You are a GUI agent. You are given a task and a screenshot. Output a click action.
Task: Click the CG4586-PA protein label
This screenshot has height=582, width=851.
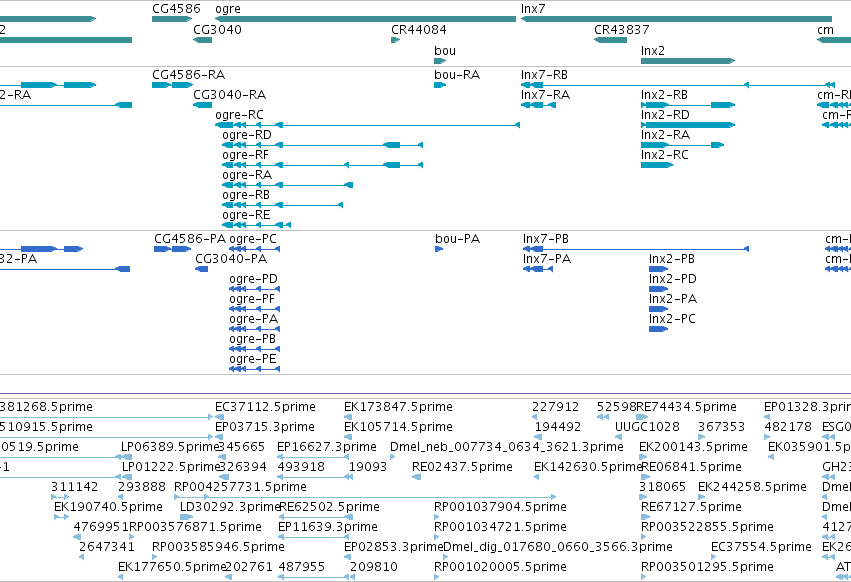[190, 238]
